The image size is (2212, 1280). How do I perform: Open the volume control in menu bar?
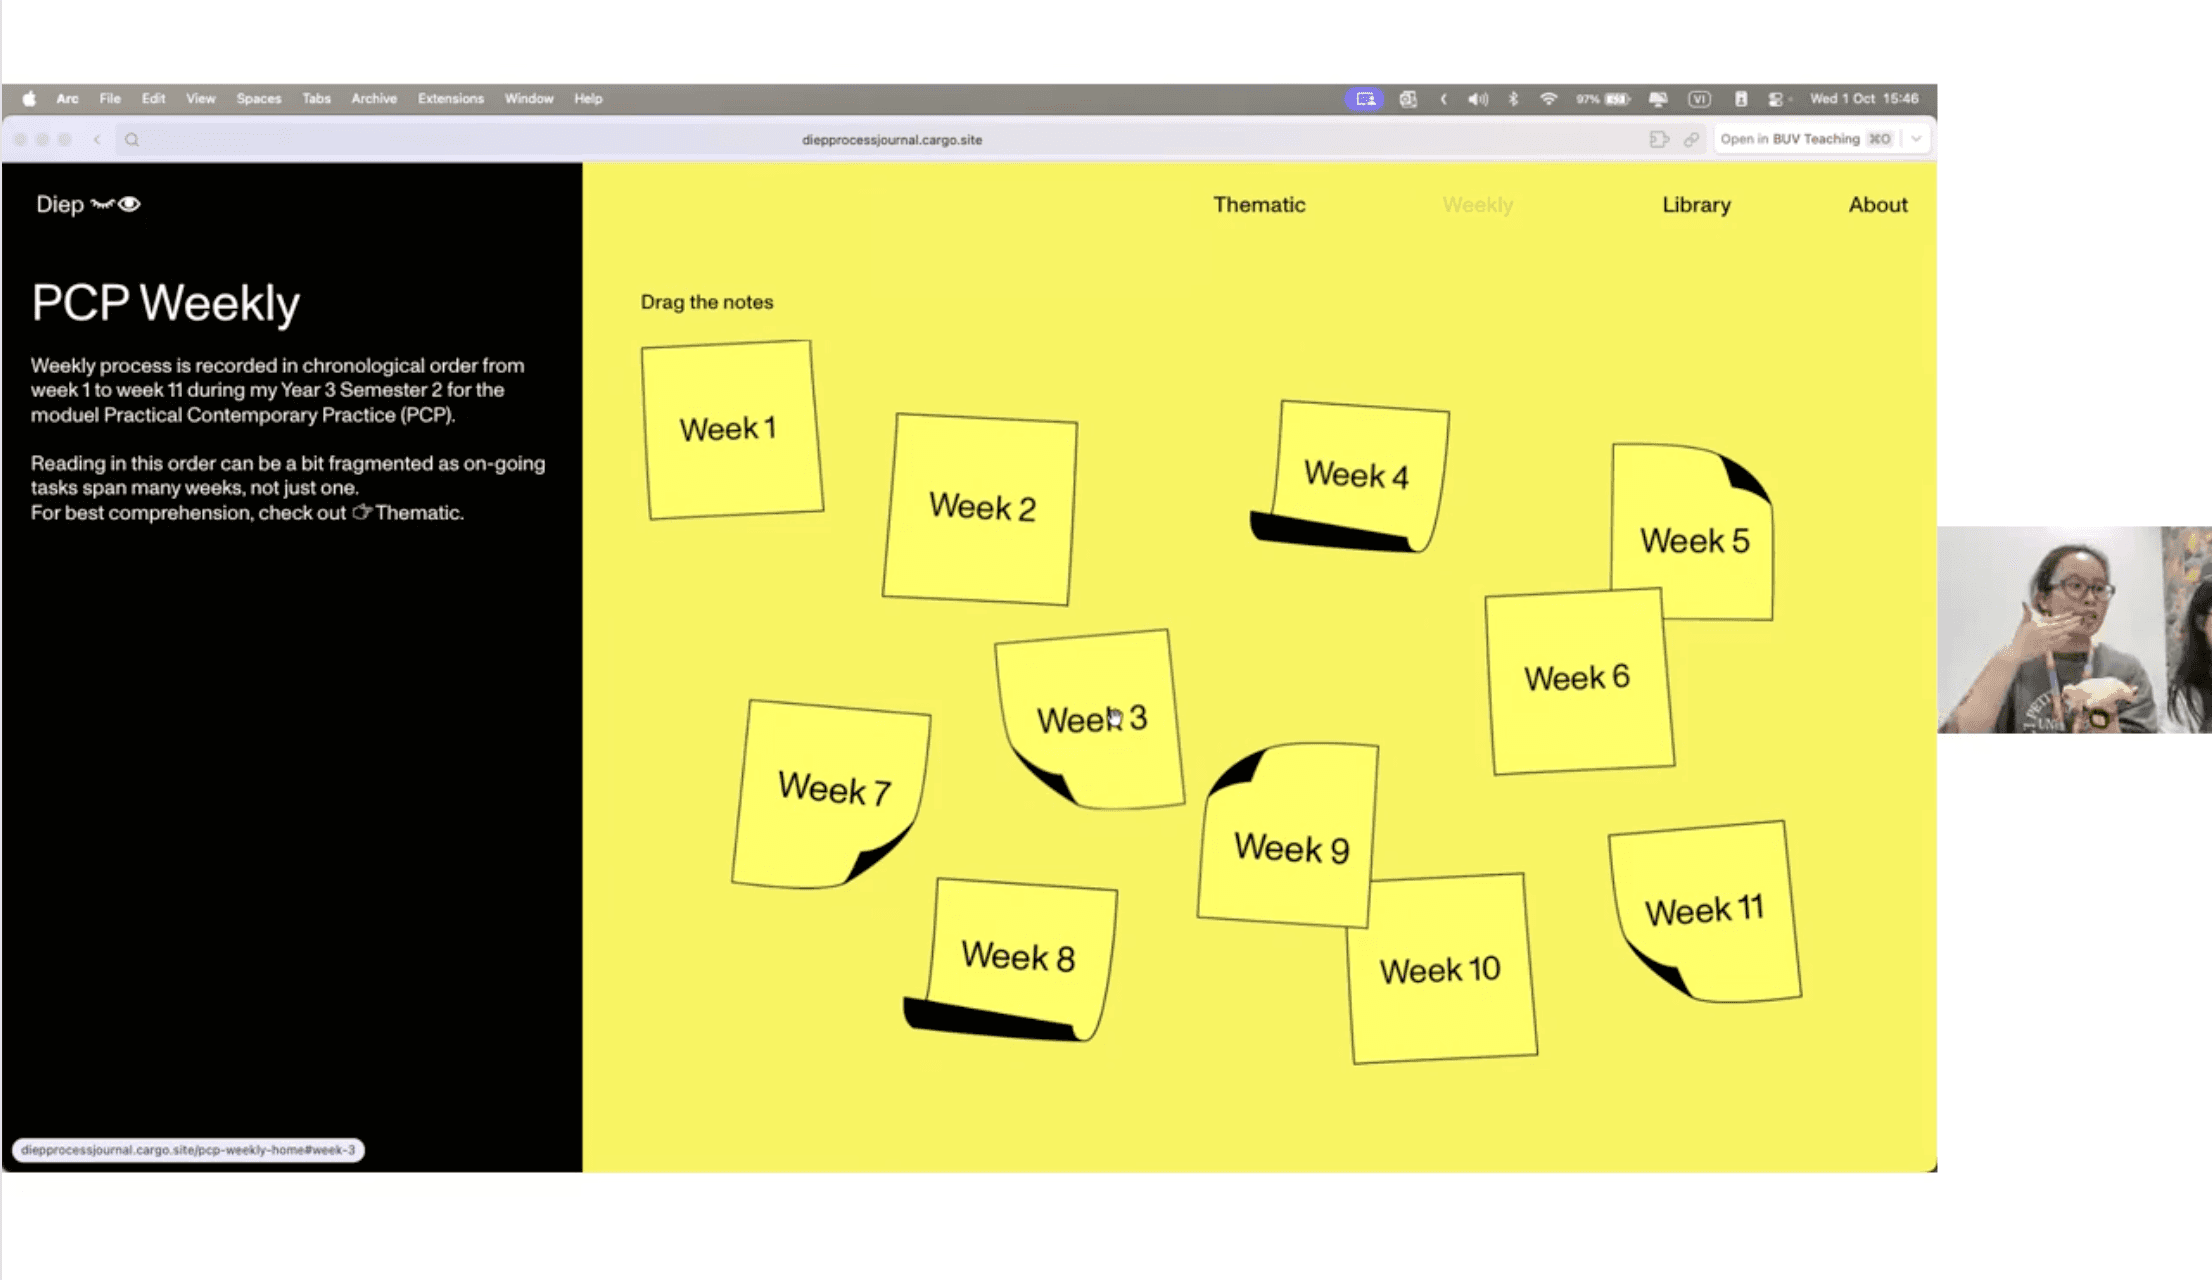click(1477, 98)
